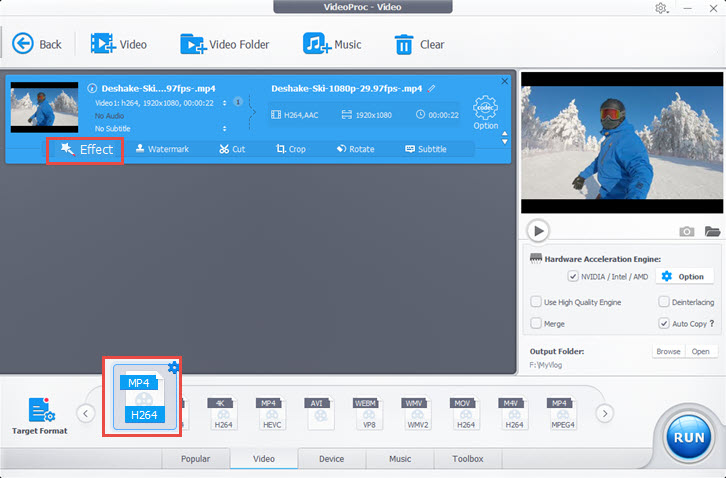The width and height of the screenshot is (726, 478).
Task: Open the Cut scissors tool
Action: click(x=224, y=149)
